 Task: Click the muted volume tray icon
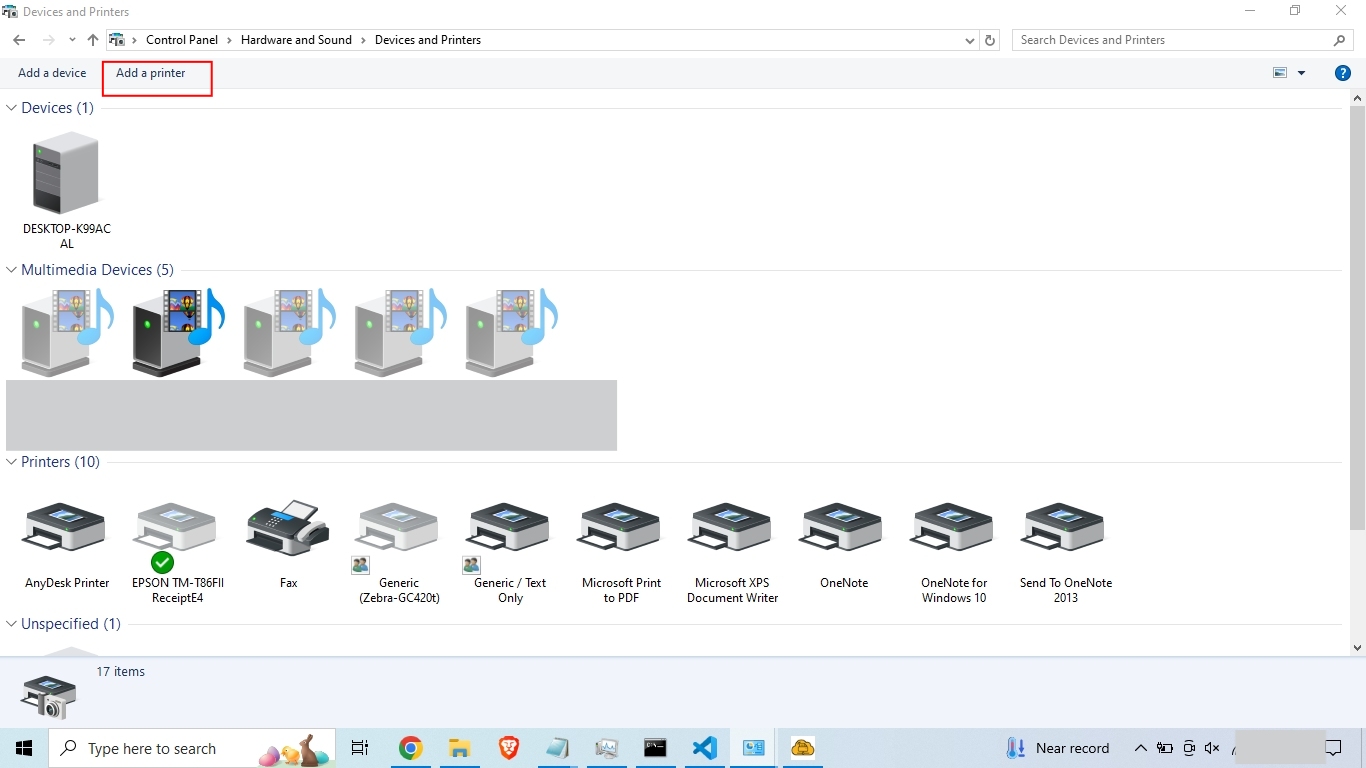point(1212,748)
